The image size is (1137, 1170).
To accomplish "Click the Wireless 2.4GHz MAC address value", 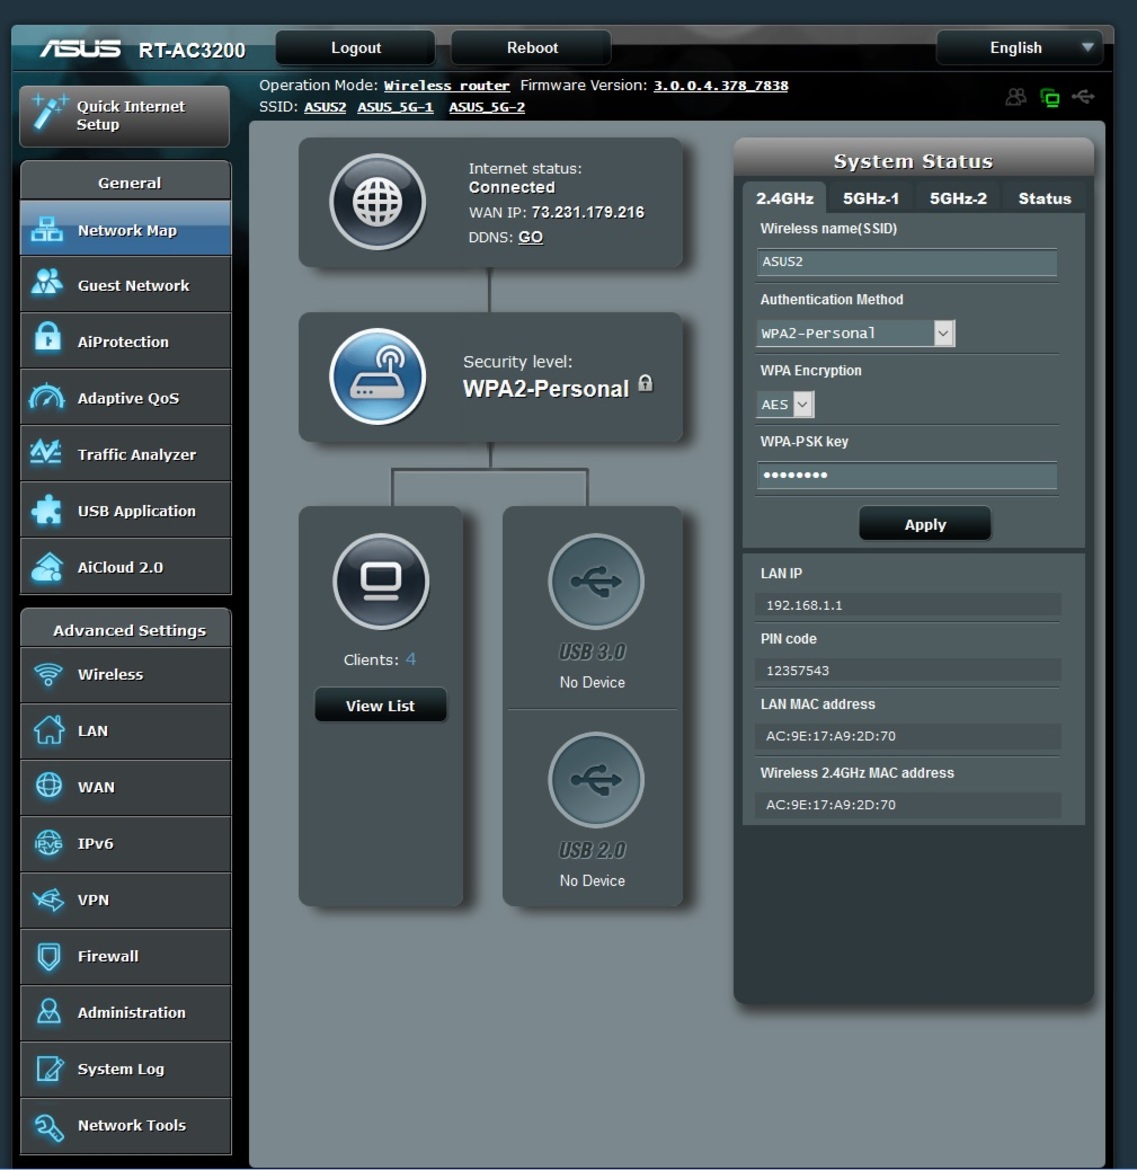I will click(908, 804).
